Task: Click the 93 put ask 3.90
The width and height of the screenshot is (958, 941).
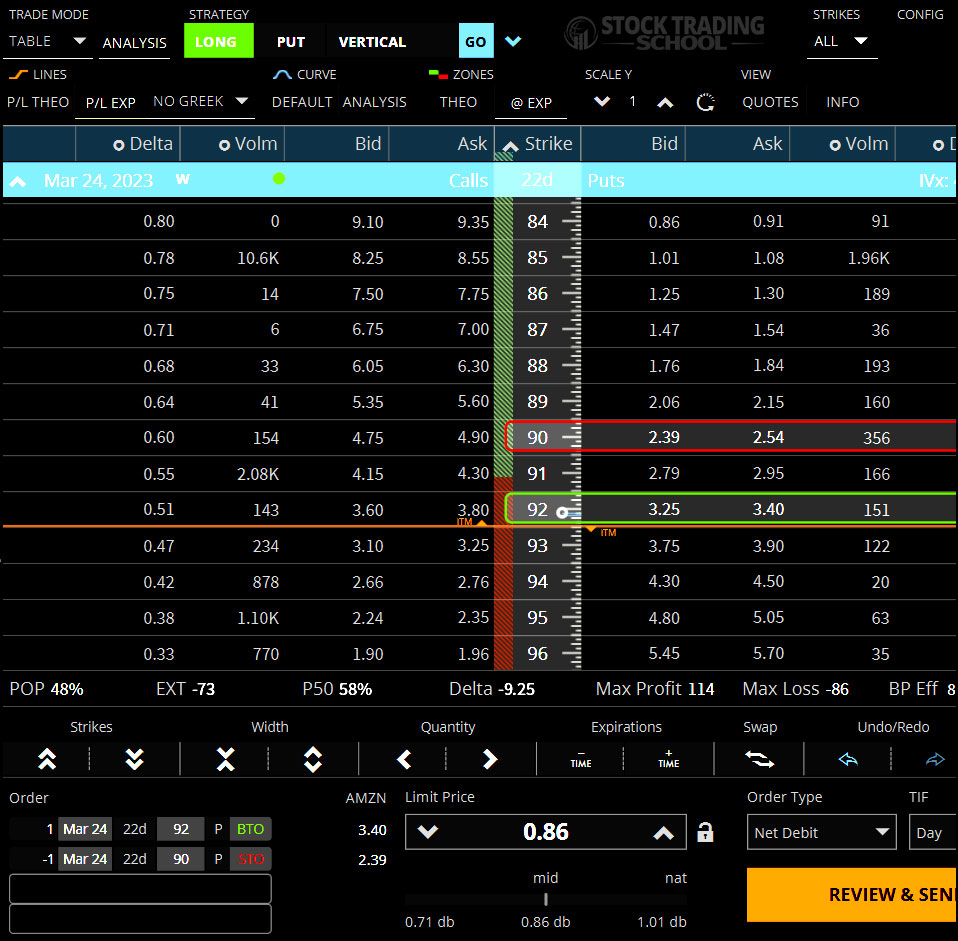Action: [x=768, y=546]
